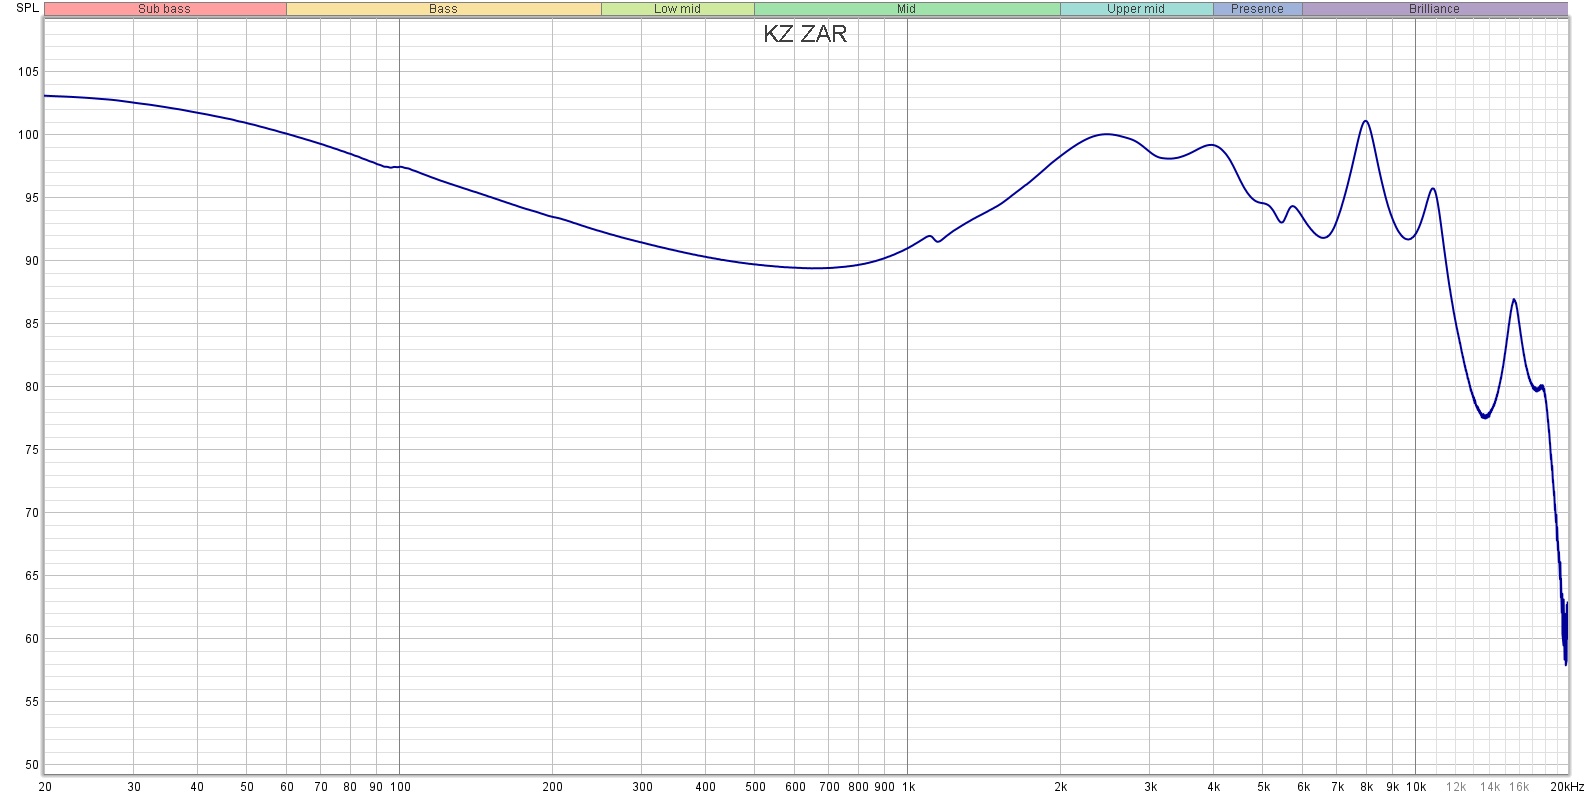
Task: Click the 55 value on SPL axis
Action: 31,702
